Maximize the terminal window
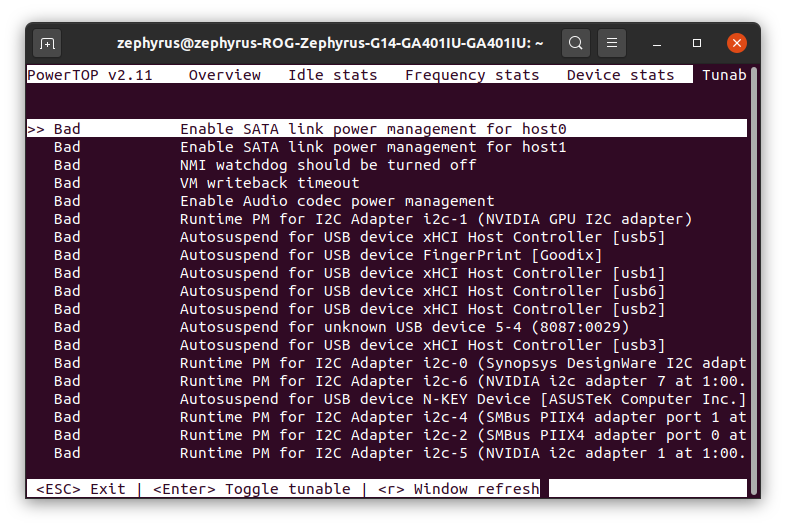Image resolution: width=786 pixels, height=527 pixels. pos(697,43)
